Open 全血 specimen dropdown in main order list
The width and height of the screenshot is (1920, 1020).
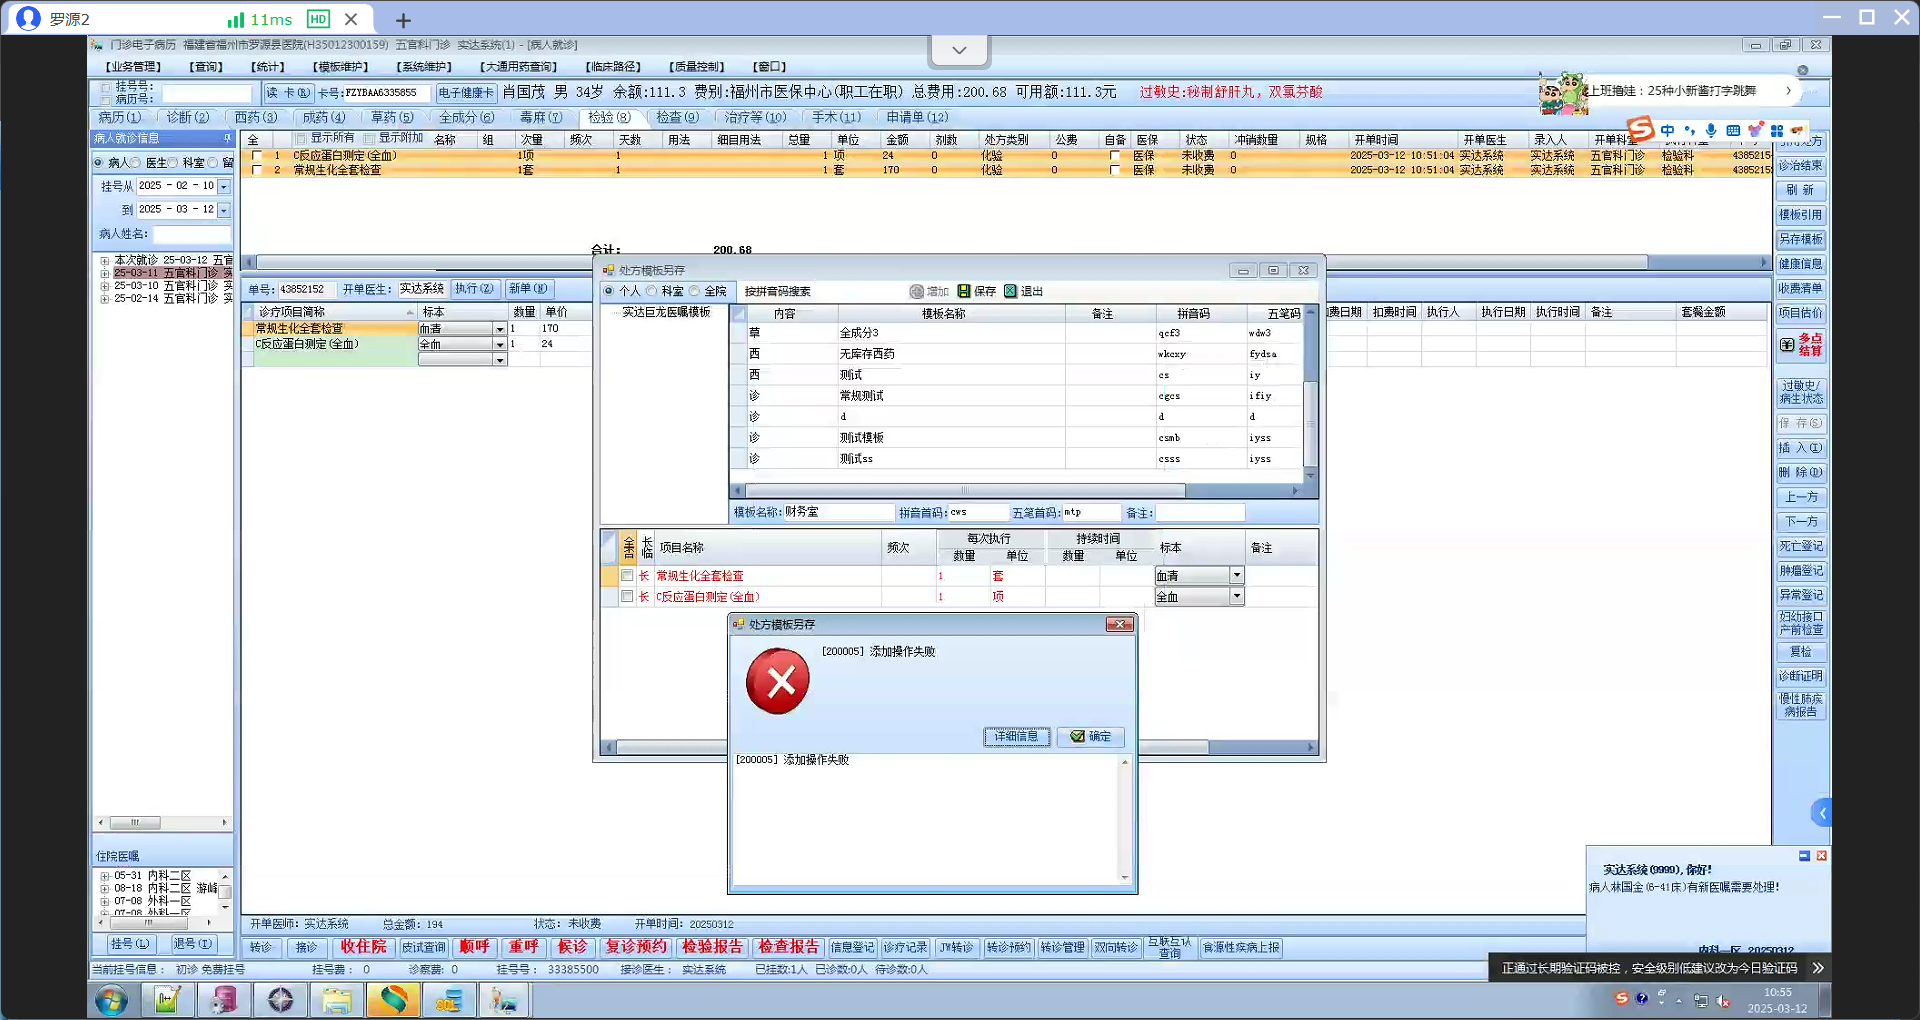pos(500,344)
